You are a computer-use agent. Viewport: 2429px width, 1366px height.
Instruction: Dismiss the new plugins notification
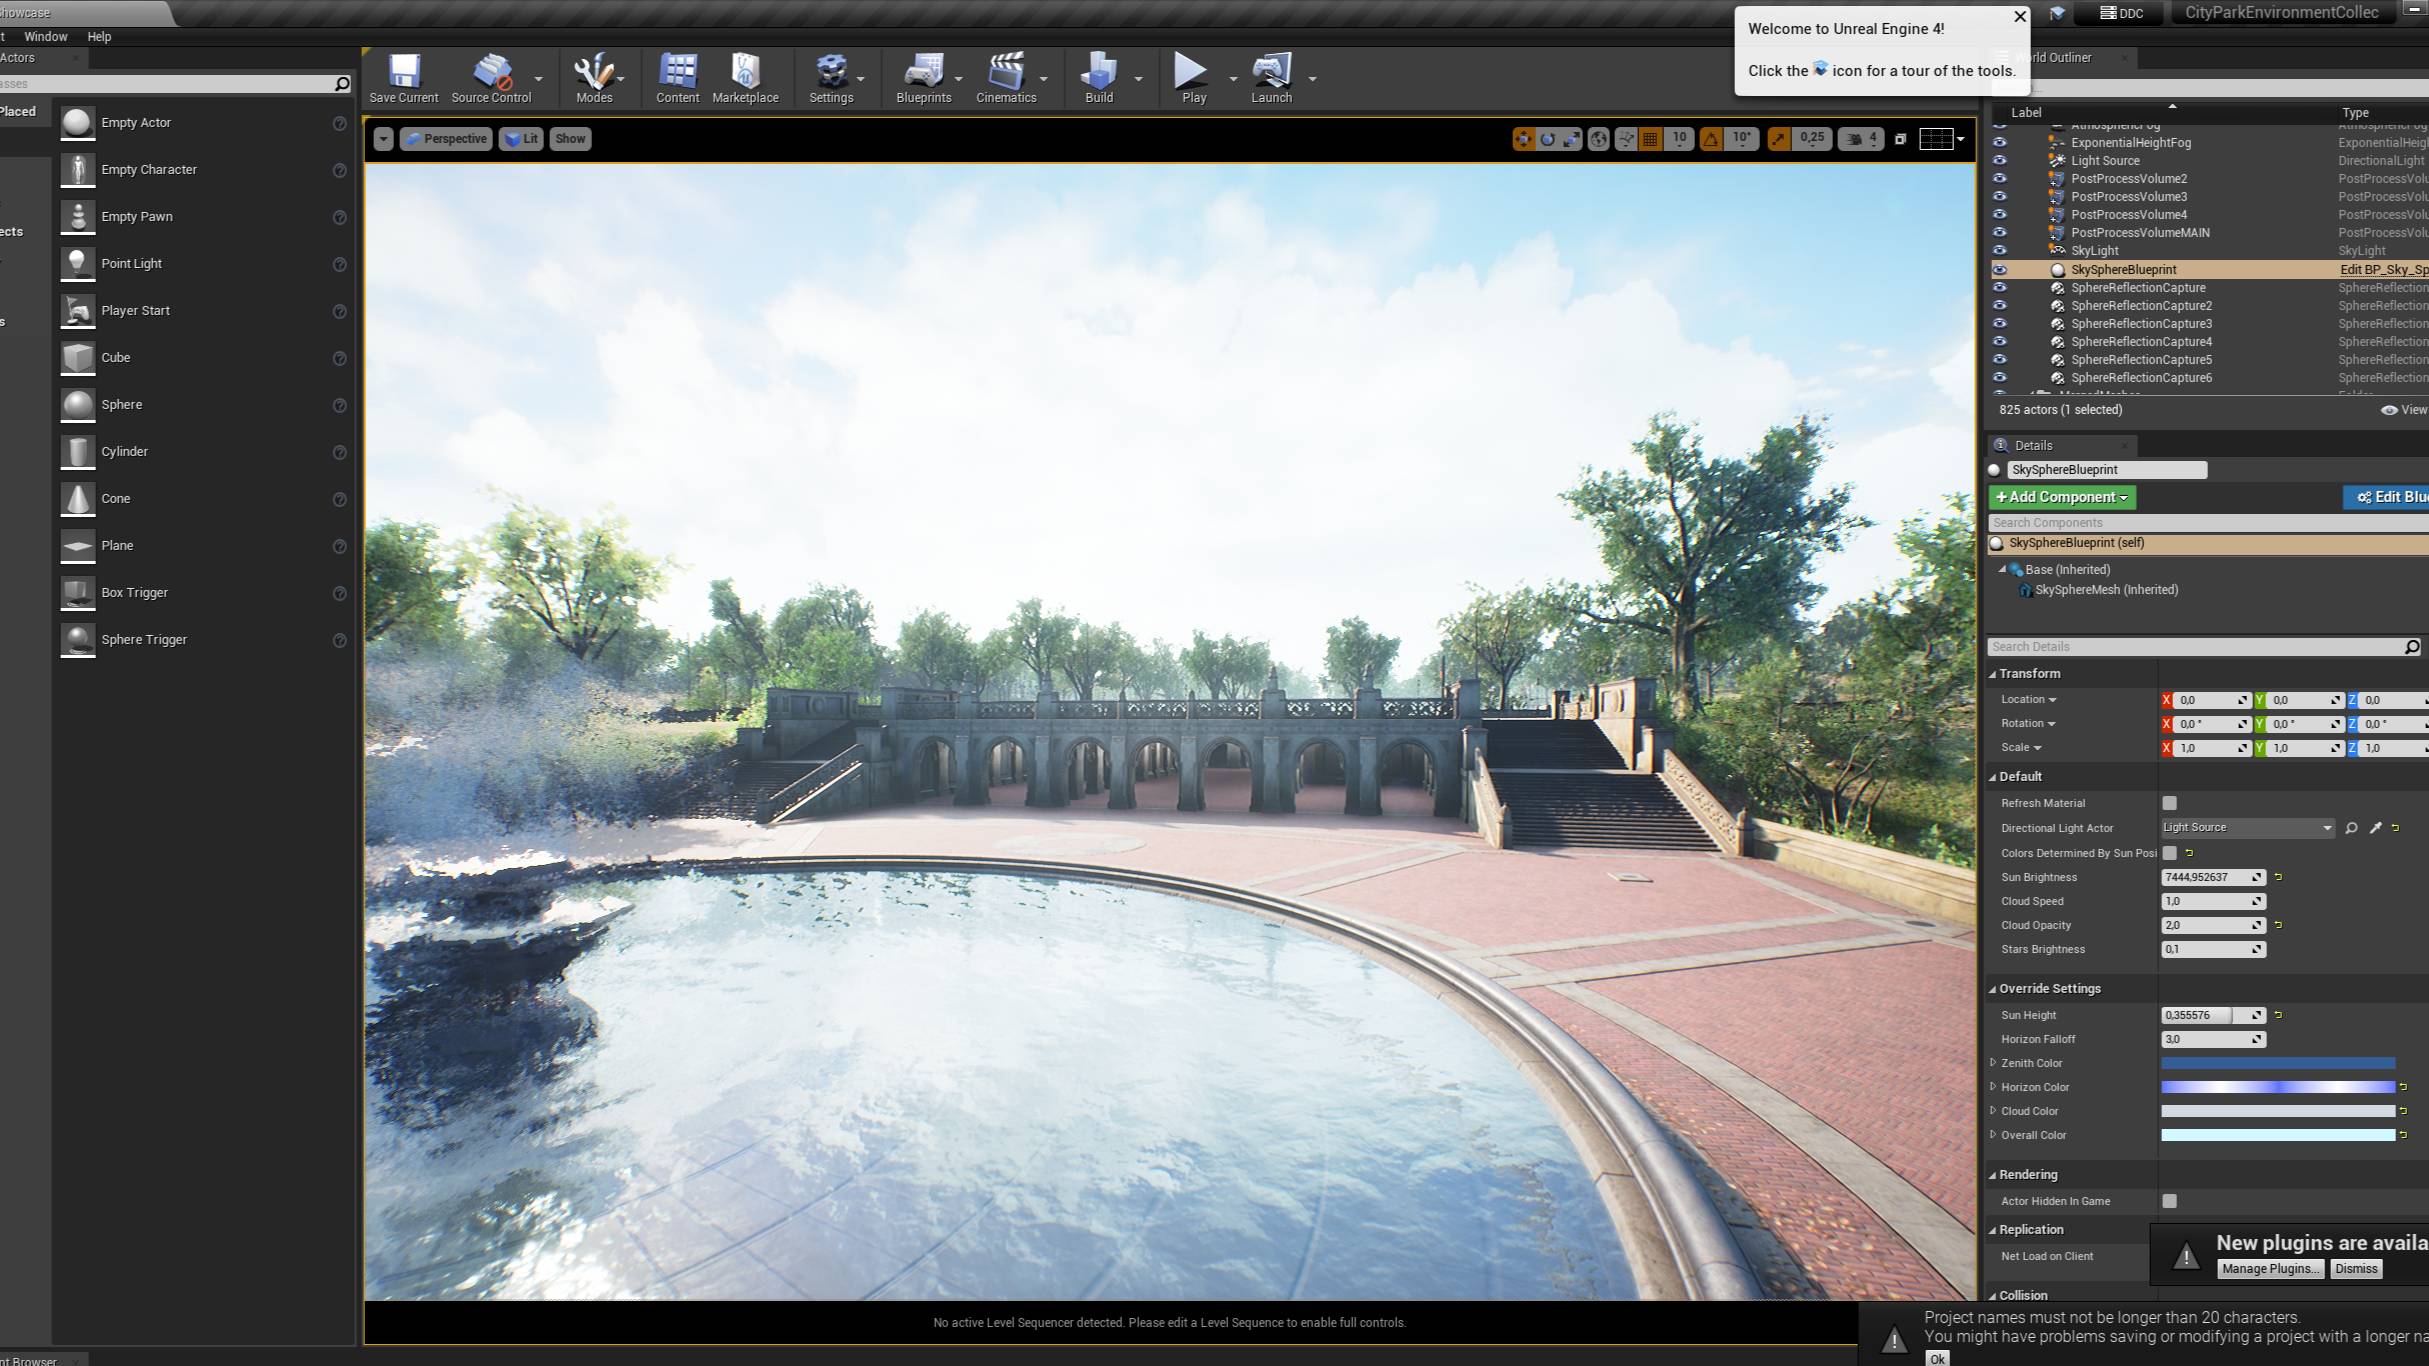tap(2355, 1269)
